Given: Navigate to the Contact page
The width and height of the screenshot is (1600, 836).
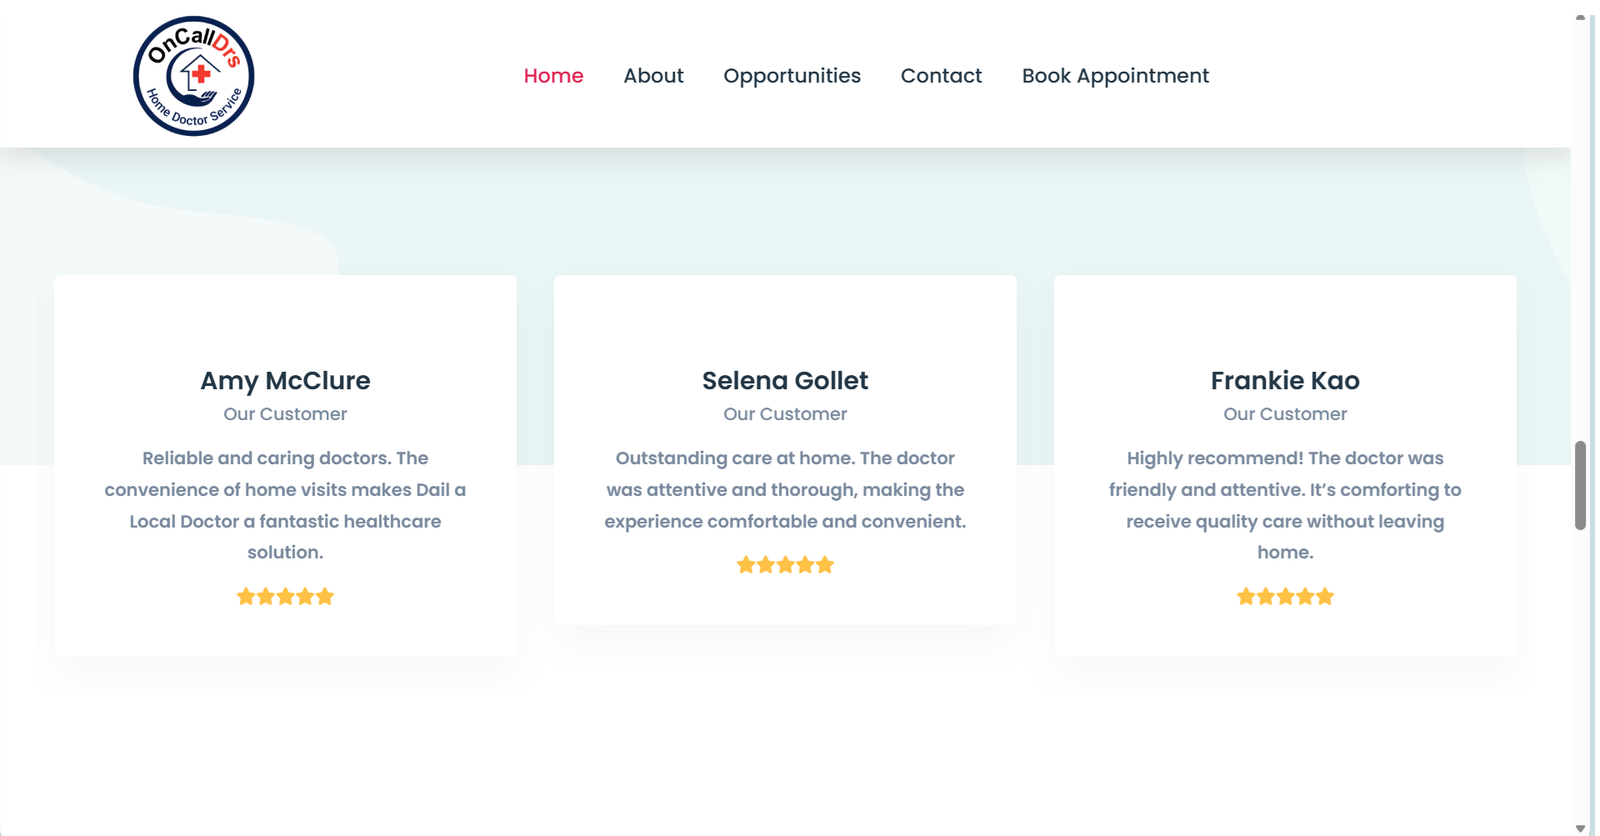Looking at the screenshot, I should [941, 76].
